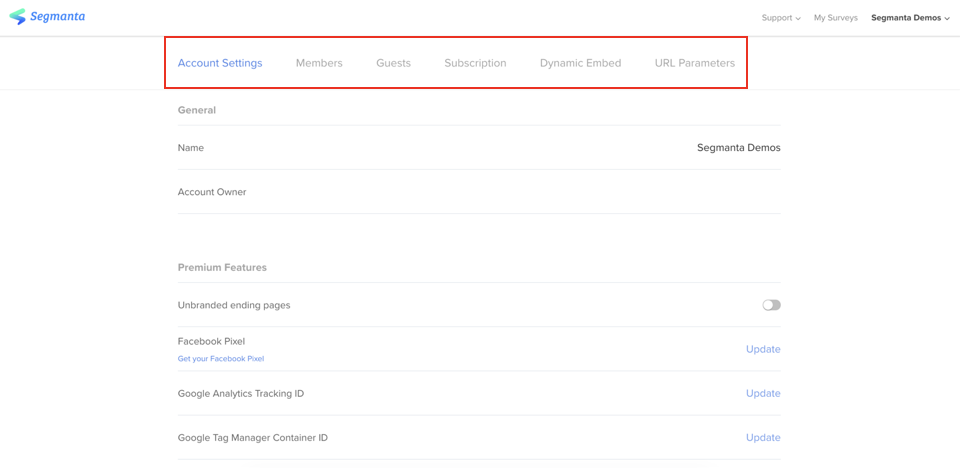This screenshot has height=468, width=960.
Task: Go to My Surveys
Action: 836,18
